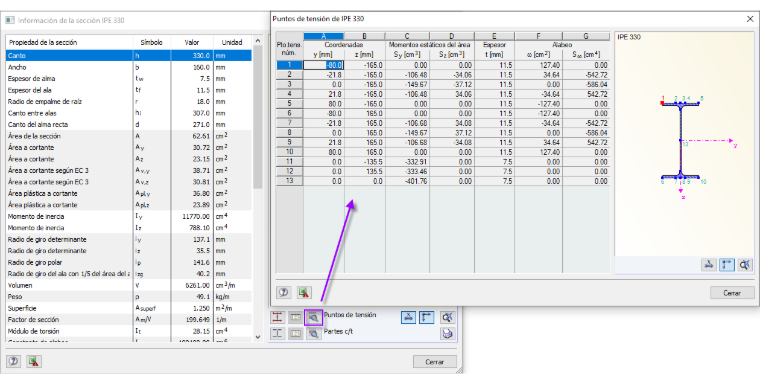Viewport: 760px width, 384px height.
Task: Select the Peso property row
Action: [x=129, y=297]
